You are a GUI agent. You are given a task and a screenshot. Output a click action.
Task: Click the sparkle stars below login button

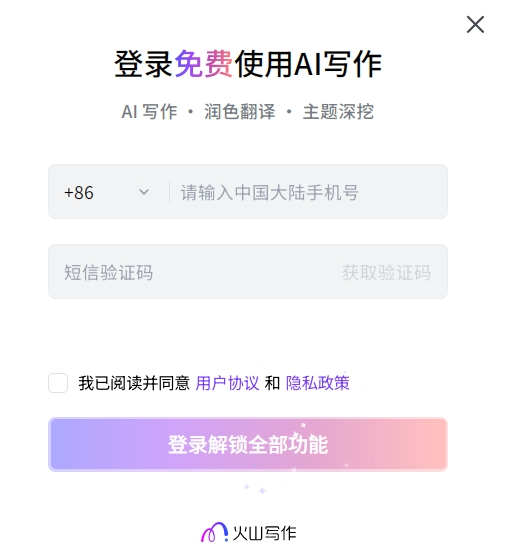pyautogui.click(x=256, y=489)
